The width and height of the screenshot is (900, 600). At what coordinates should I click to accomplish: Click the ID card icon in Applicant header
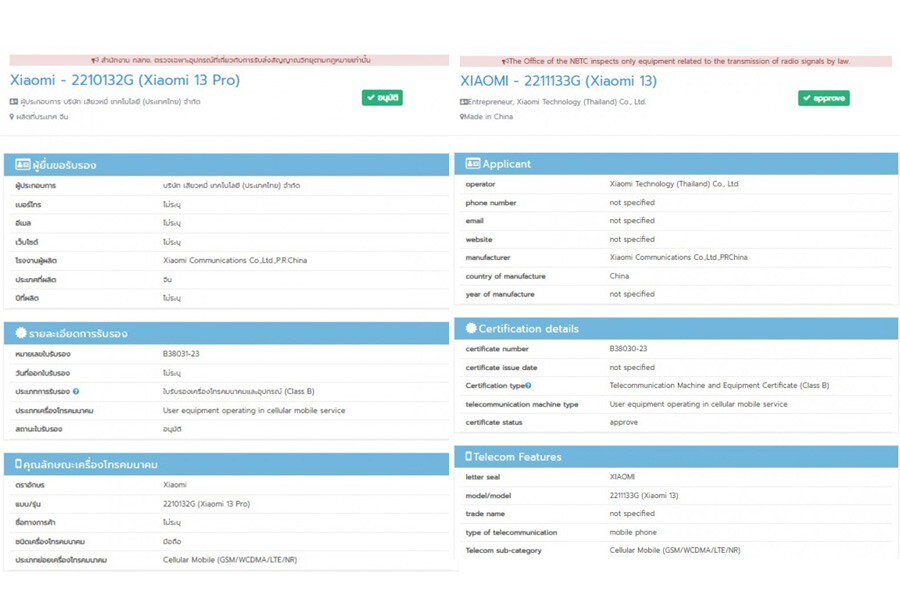(x=472, y=164)
